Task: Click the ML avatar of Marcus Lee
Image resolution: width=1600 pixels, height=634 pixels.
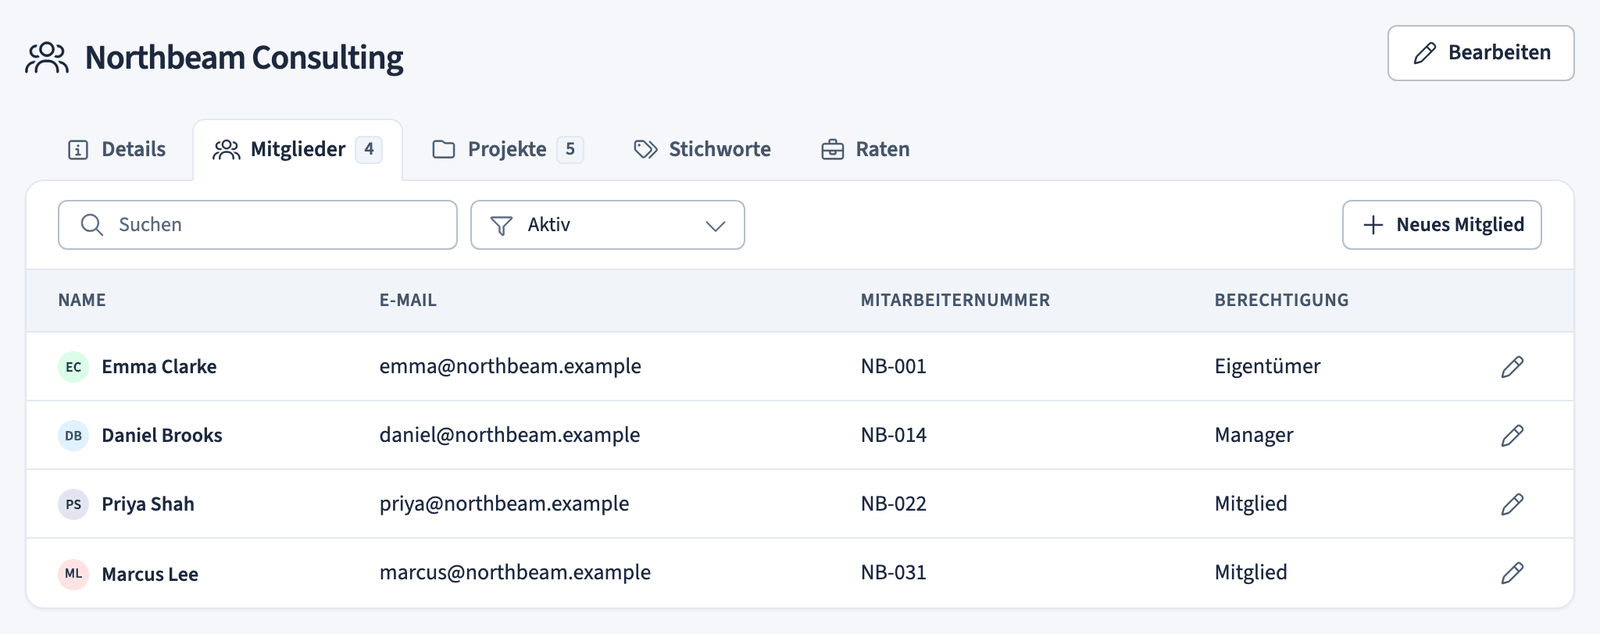Action: [74, 573]
